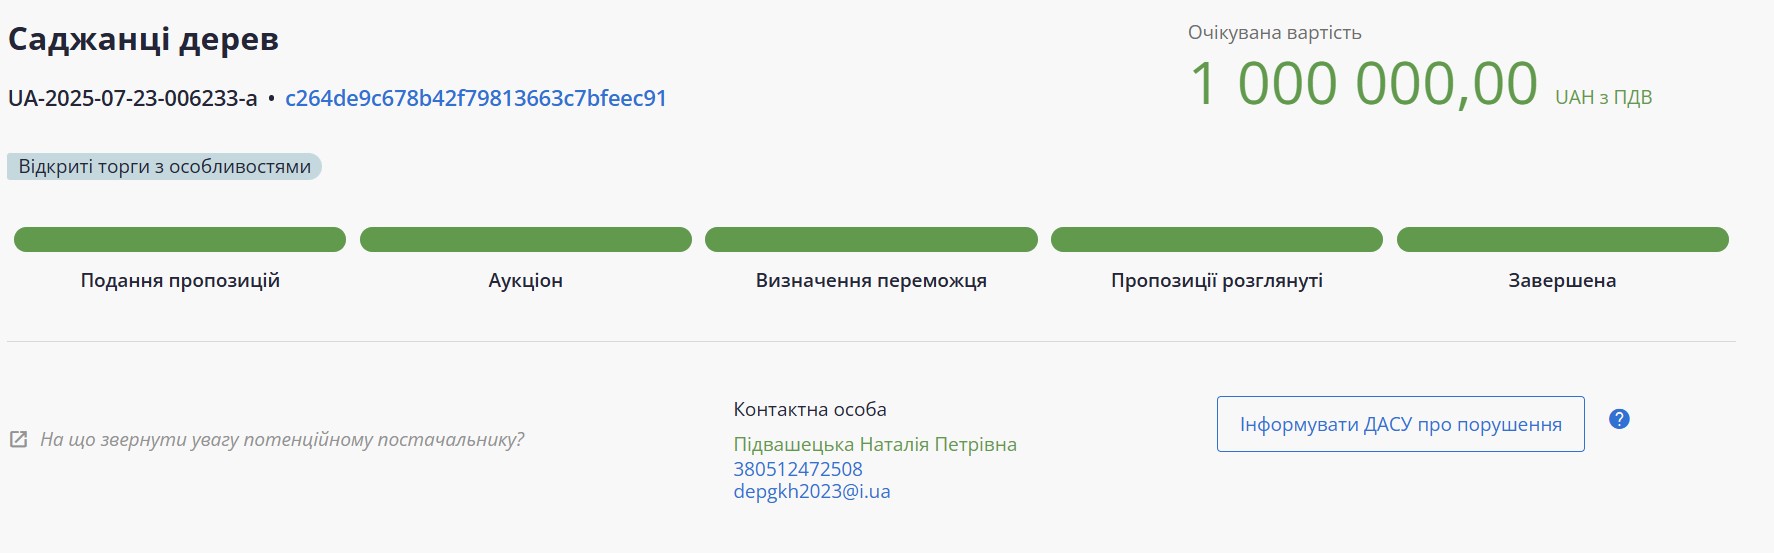
Task: Select the 'Завершена' stage label
Action: (x=1562, y=281)
